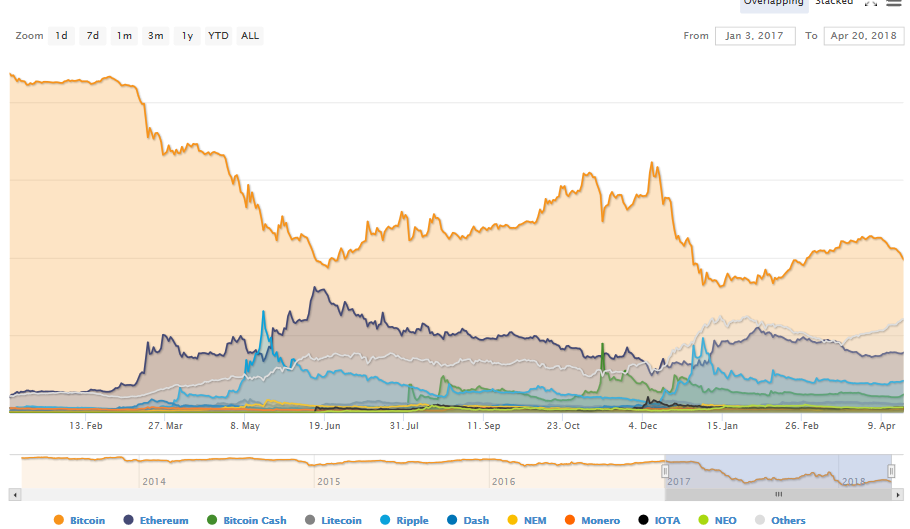The width and height of the screenshot is (910, 529).
Task: Zoom chart to 3m range
Action: pyautogui.click(x=155, y=36)
